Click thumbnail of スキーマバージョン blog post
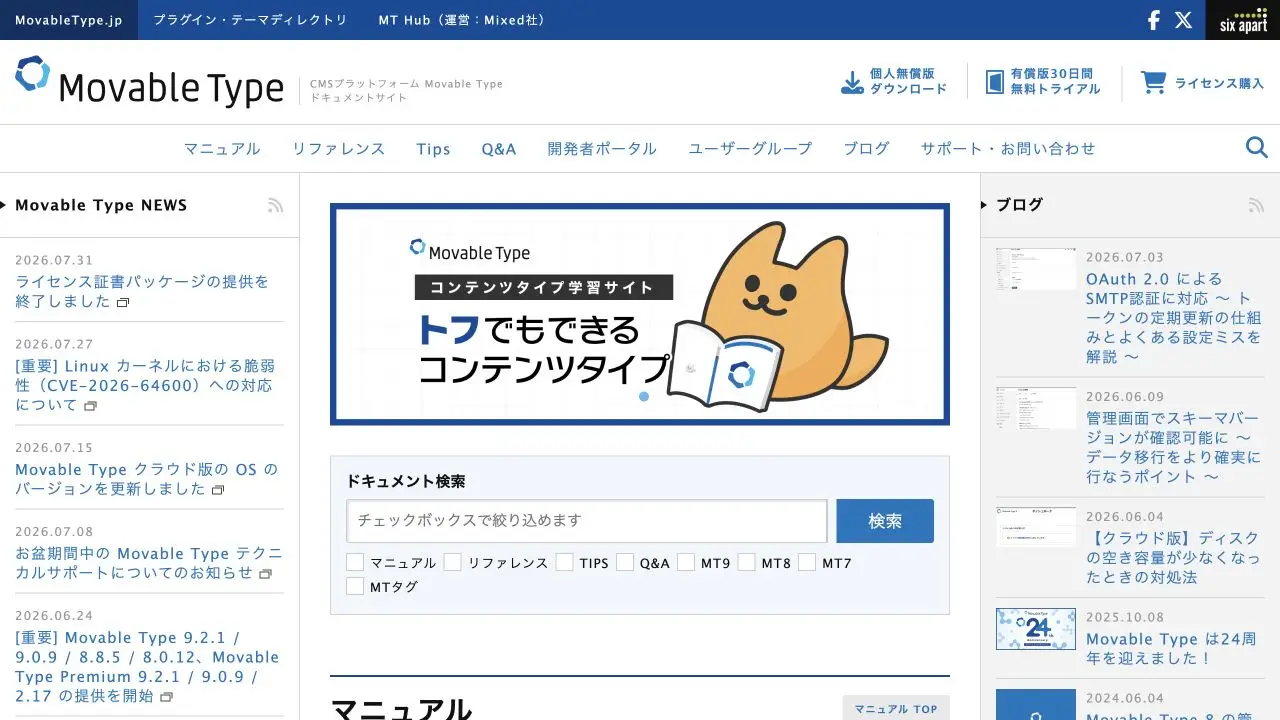Viewport: 1280px width, 720px height. point(1036,408)
